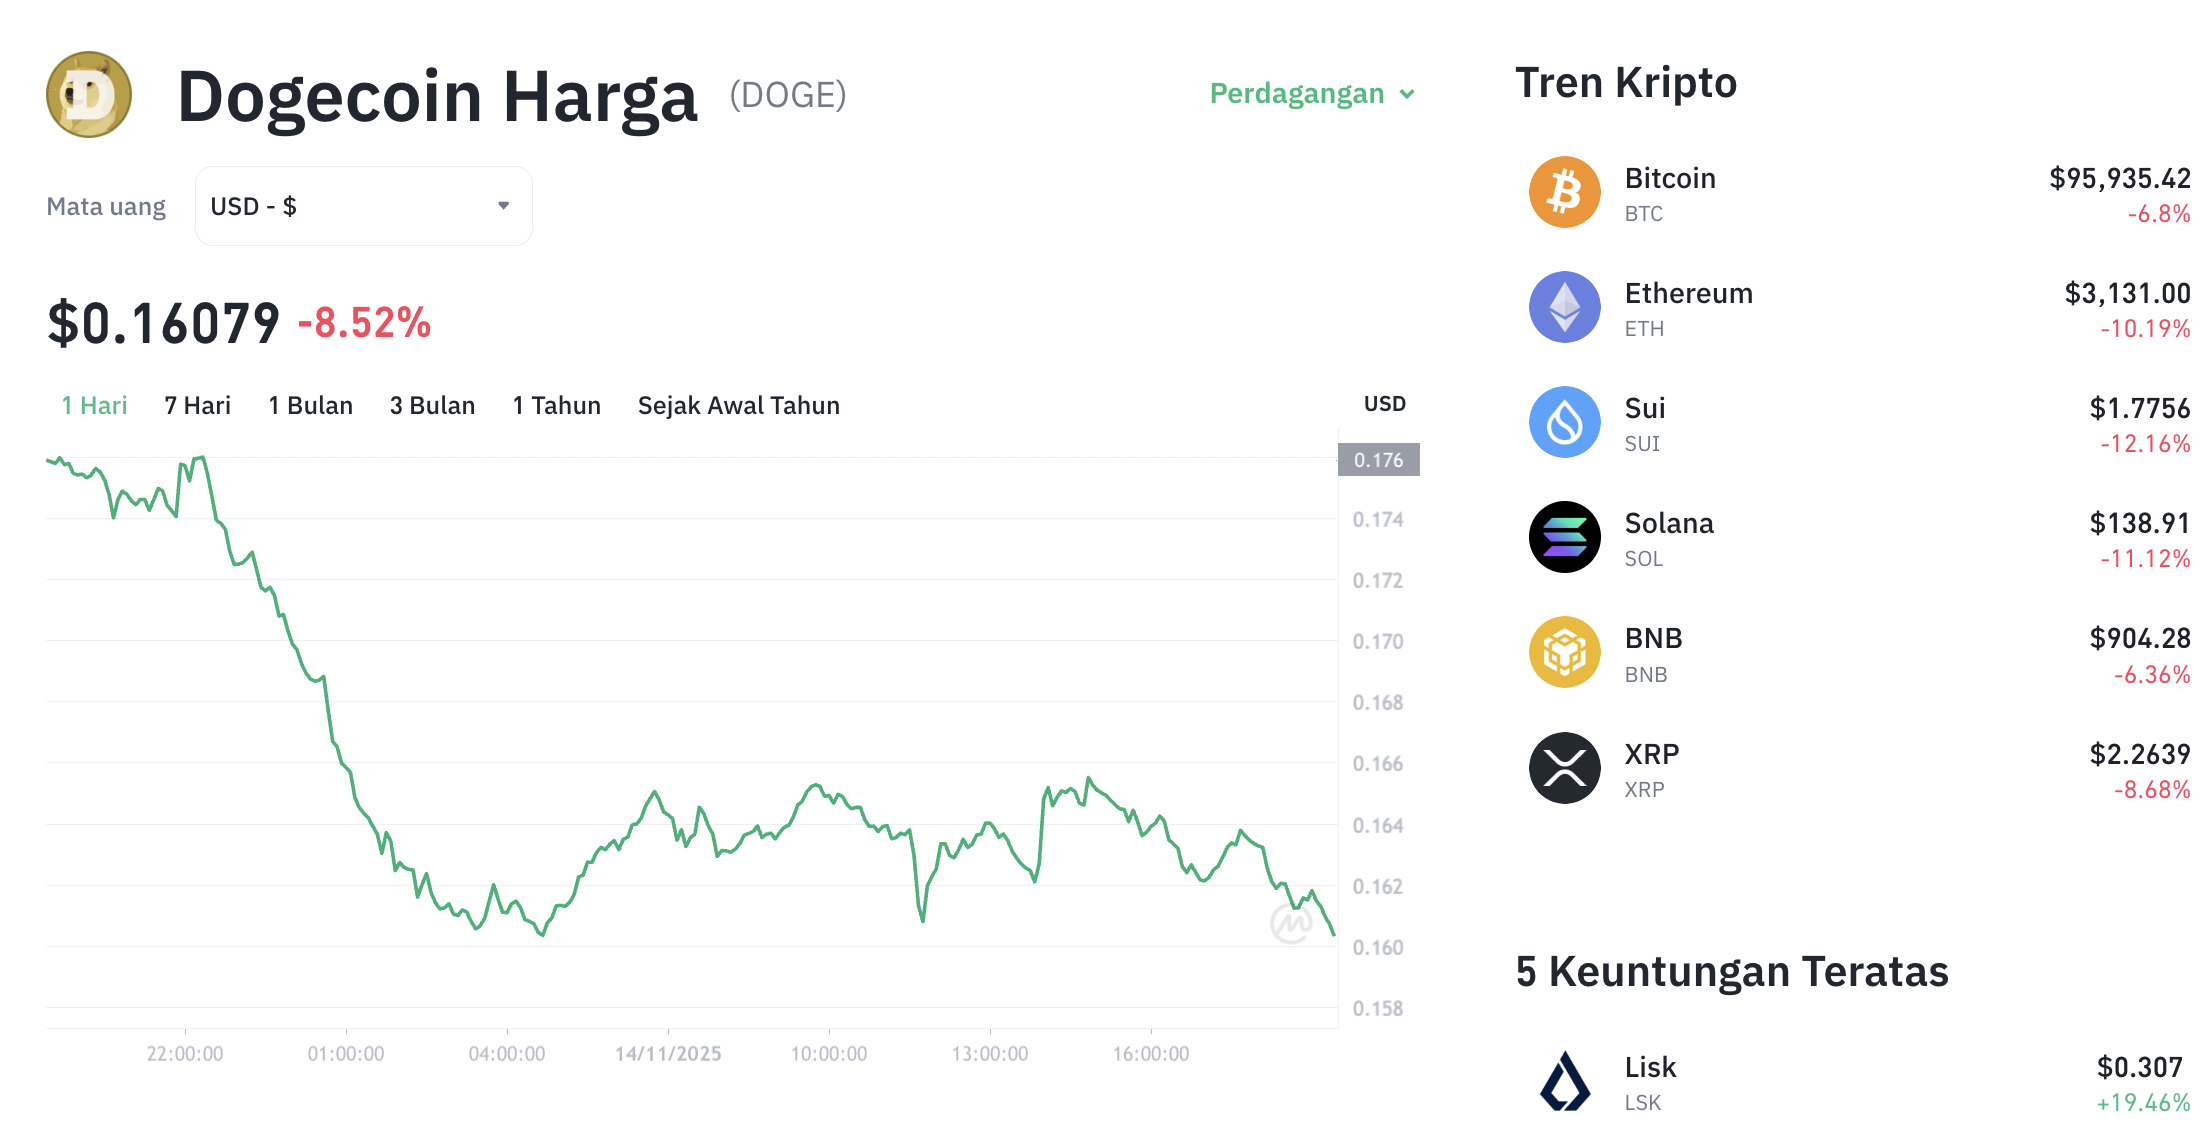This screenshot has width=2208, height=1132.
Task: Switch to the Sejak Awal Tahun view
Action: 738,405
